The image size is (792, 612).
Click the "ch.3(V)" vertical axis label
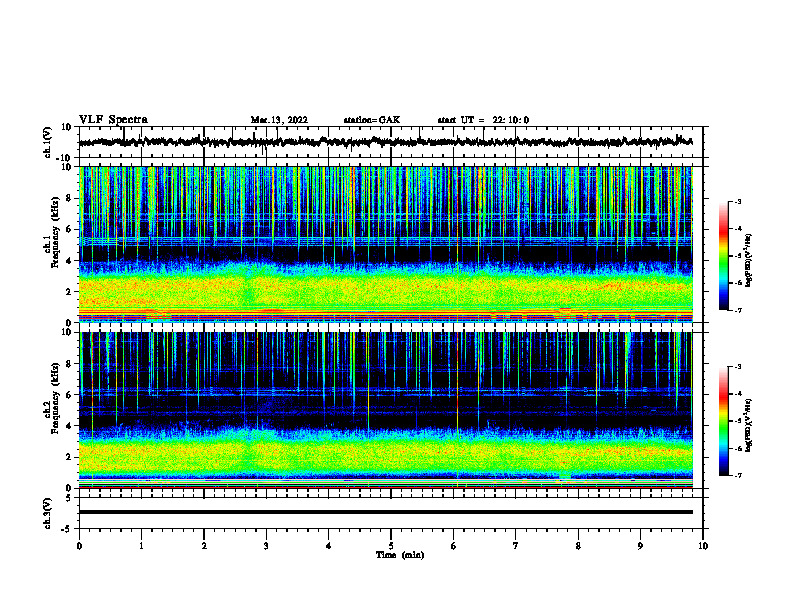[47, 514]
